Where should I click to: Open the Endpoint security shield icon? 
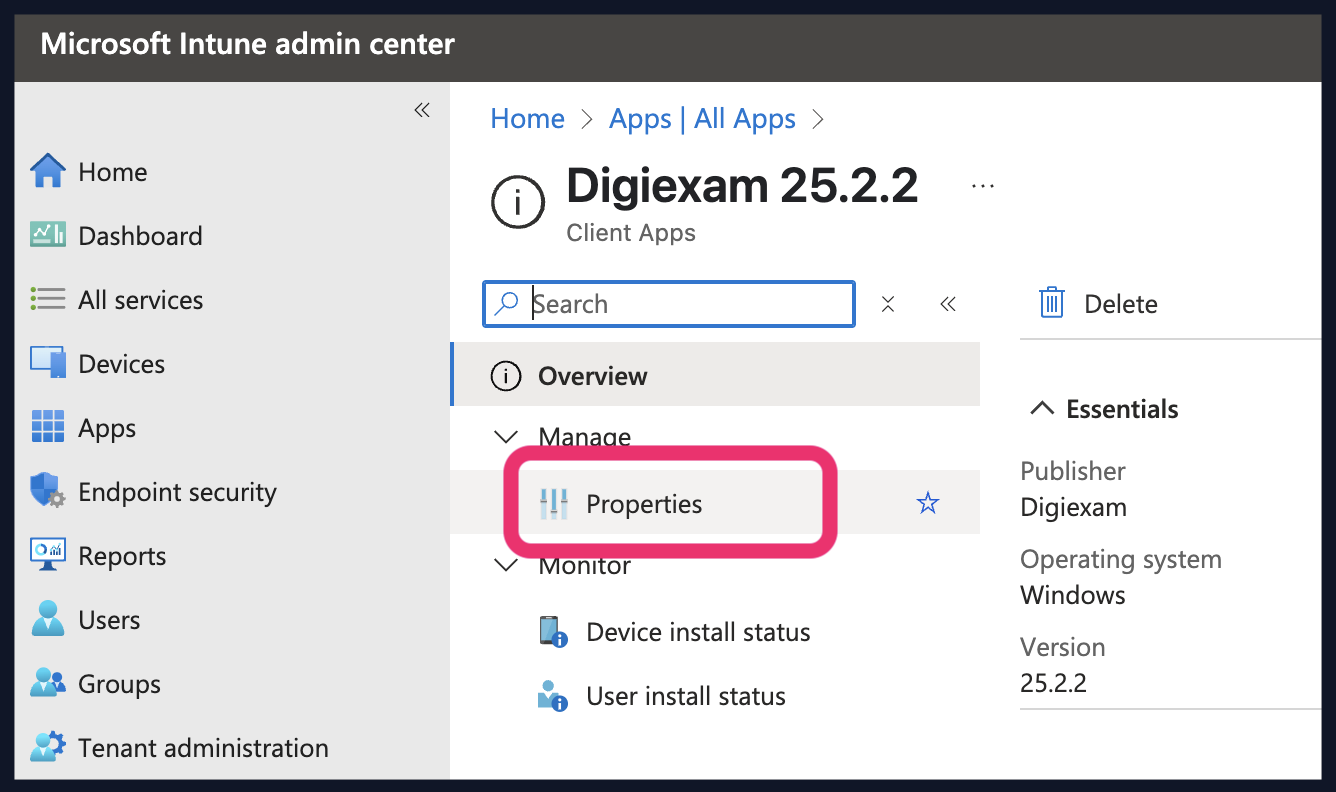48,492
